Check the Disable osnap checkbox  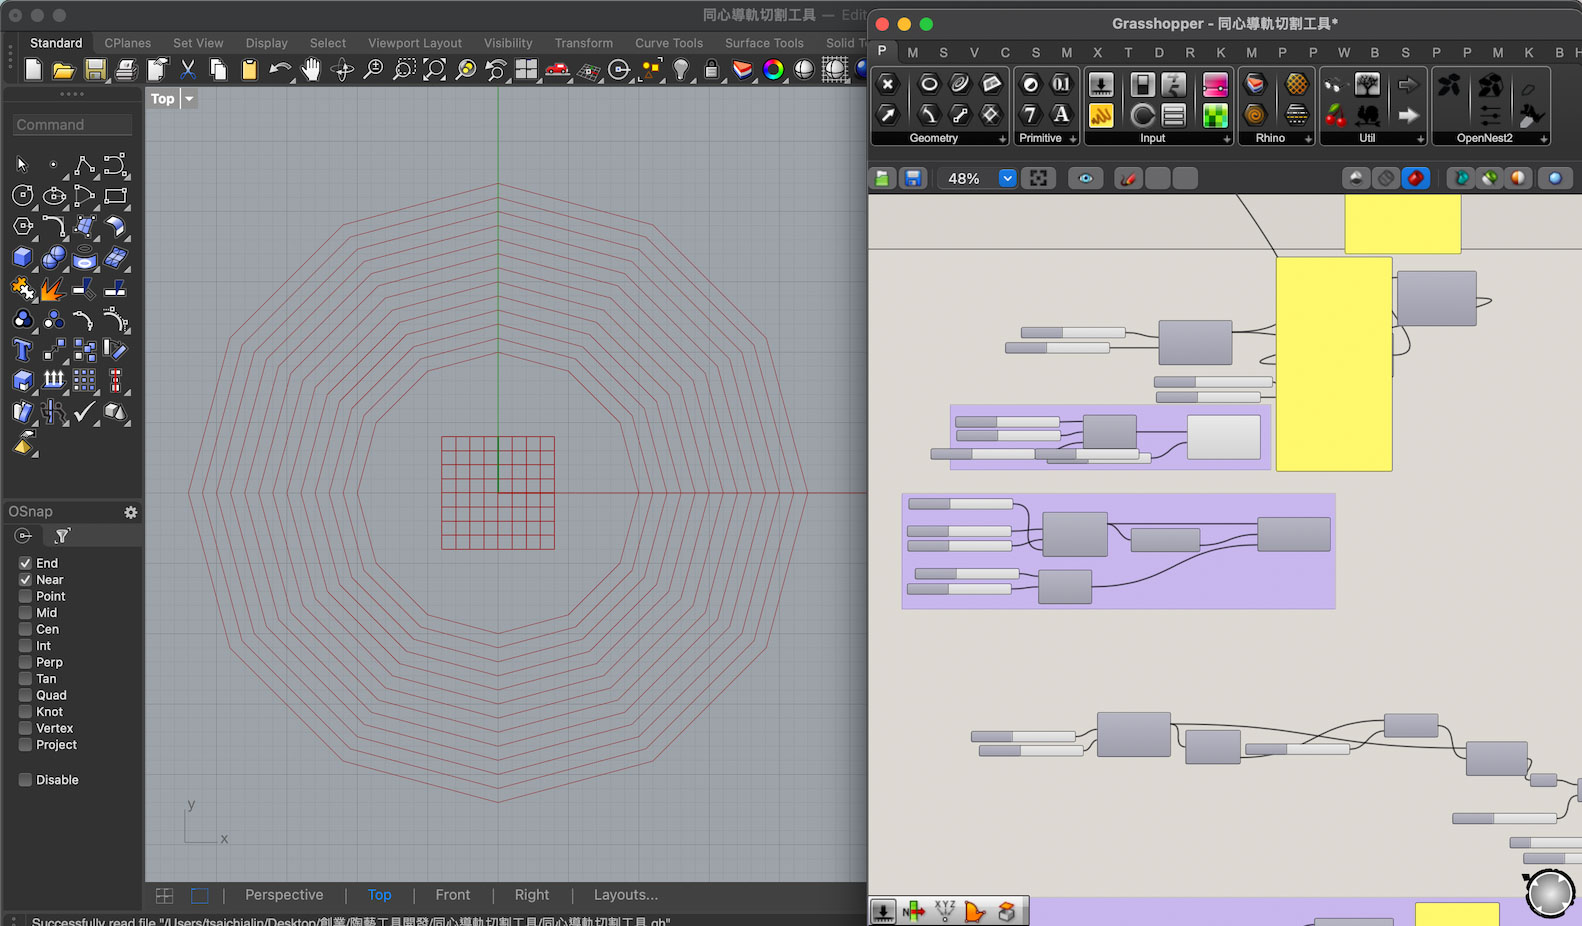coord(26,780)
